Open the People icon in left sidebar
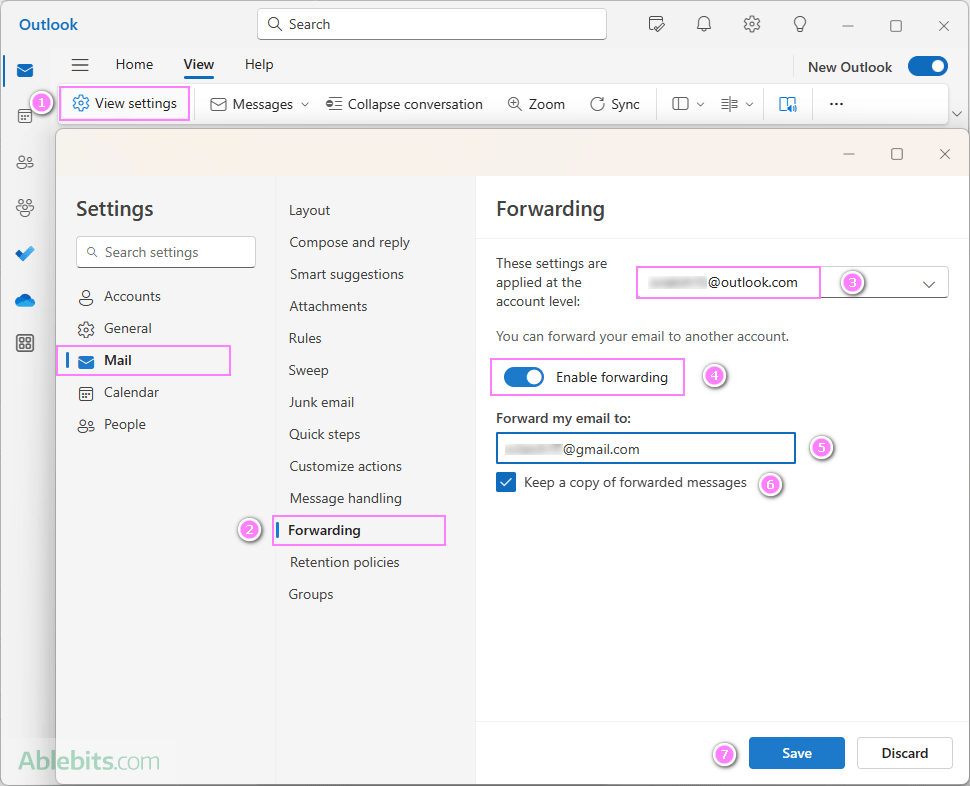The height and width of the screenshot is (786, 970). 25,162
